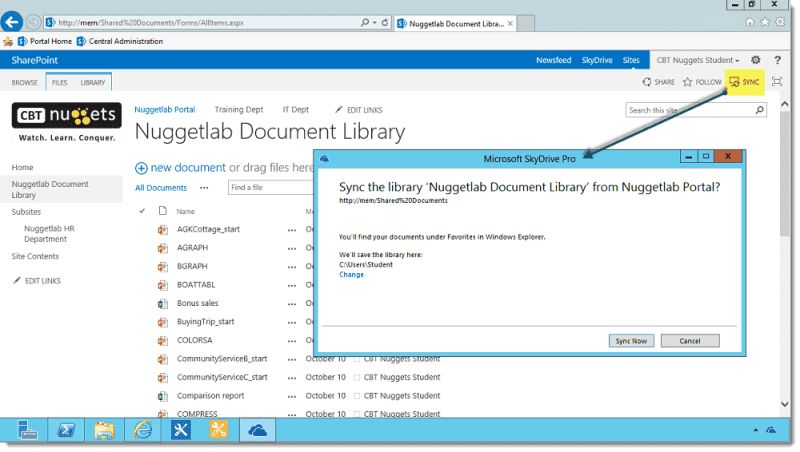Toggle the select-all checkmark column header
The image size is (800, 452).
coord(142,211)
